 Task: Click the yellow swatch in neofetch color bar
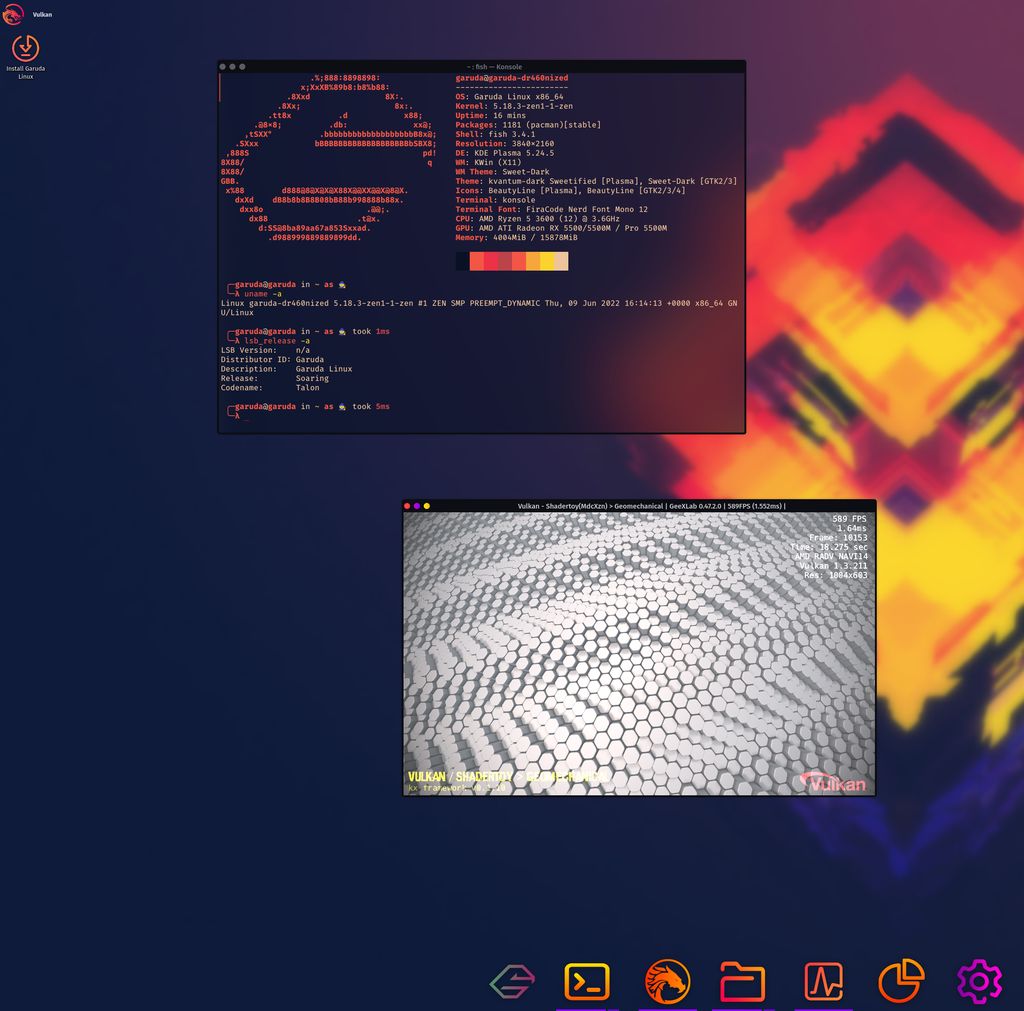[x=547, y=261]
